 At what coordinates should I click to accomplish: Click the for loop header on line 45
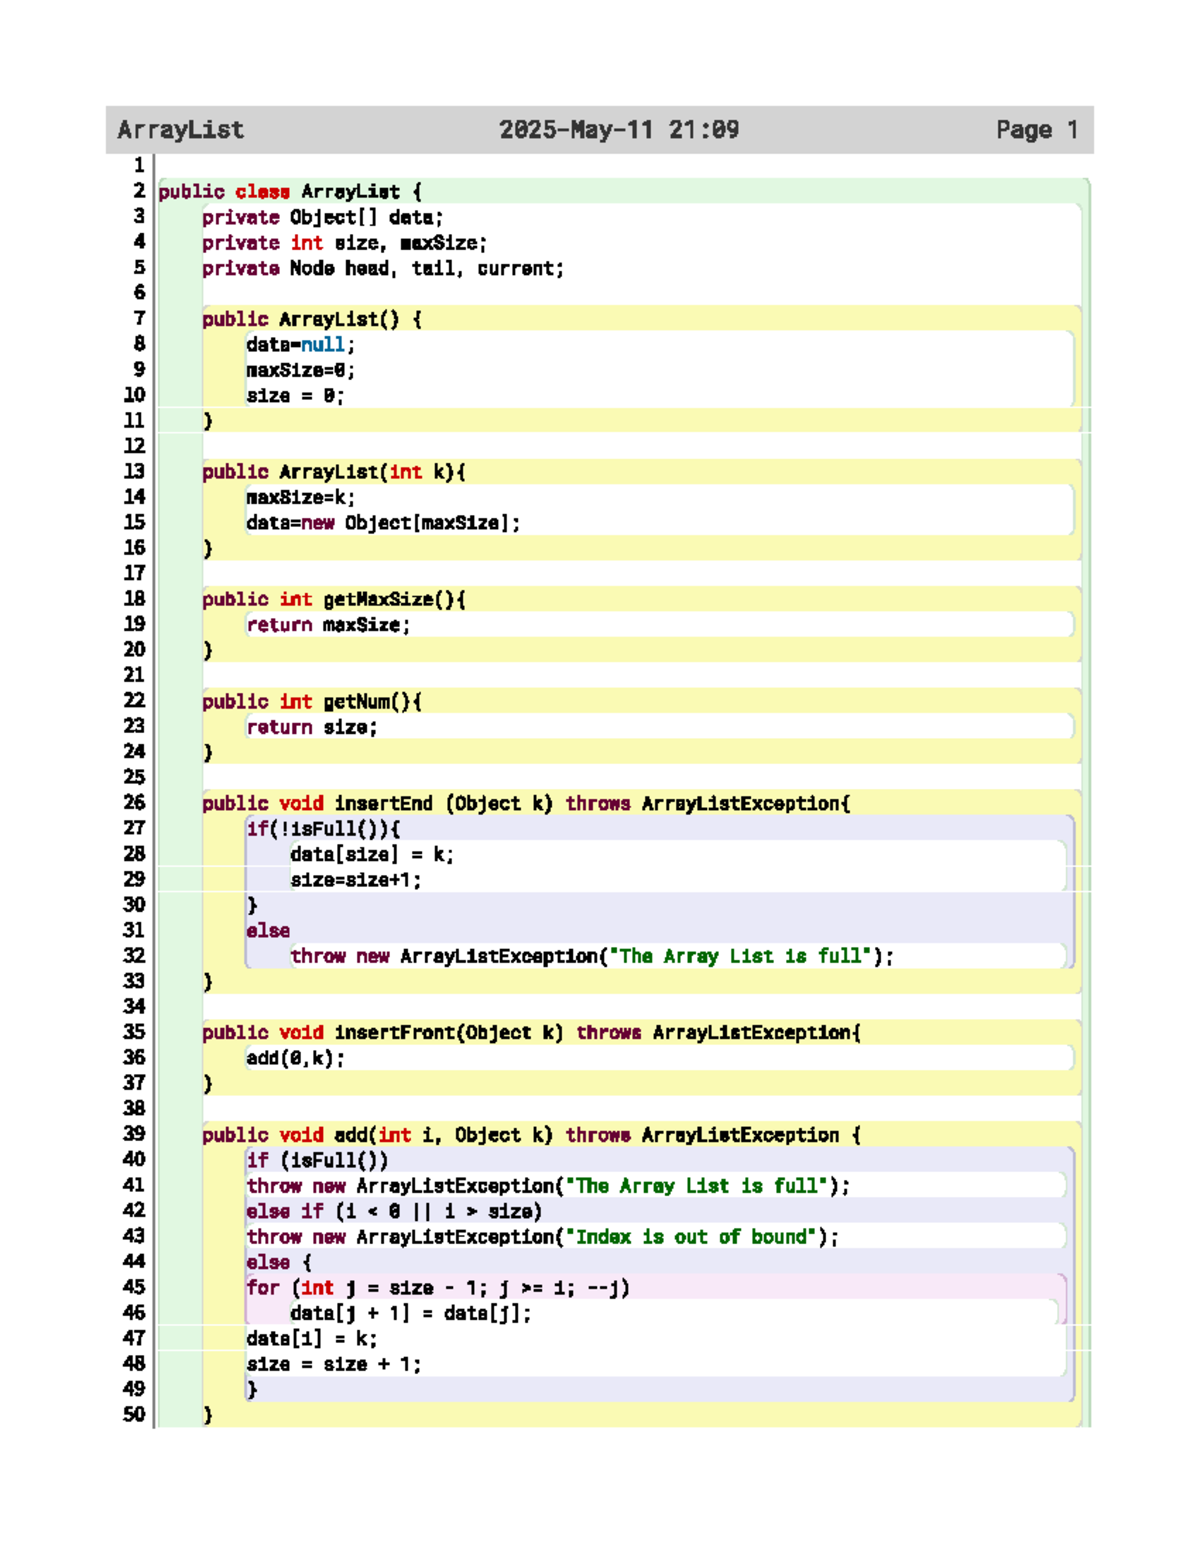click(x=438, y=1288)
